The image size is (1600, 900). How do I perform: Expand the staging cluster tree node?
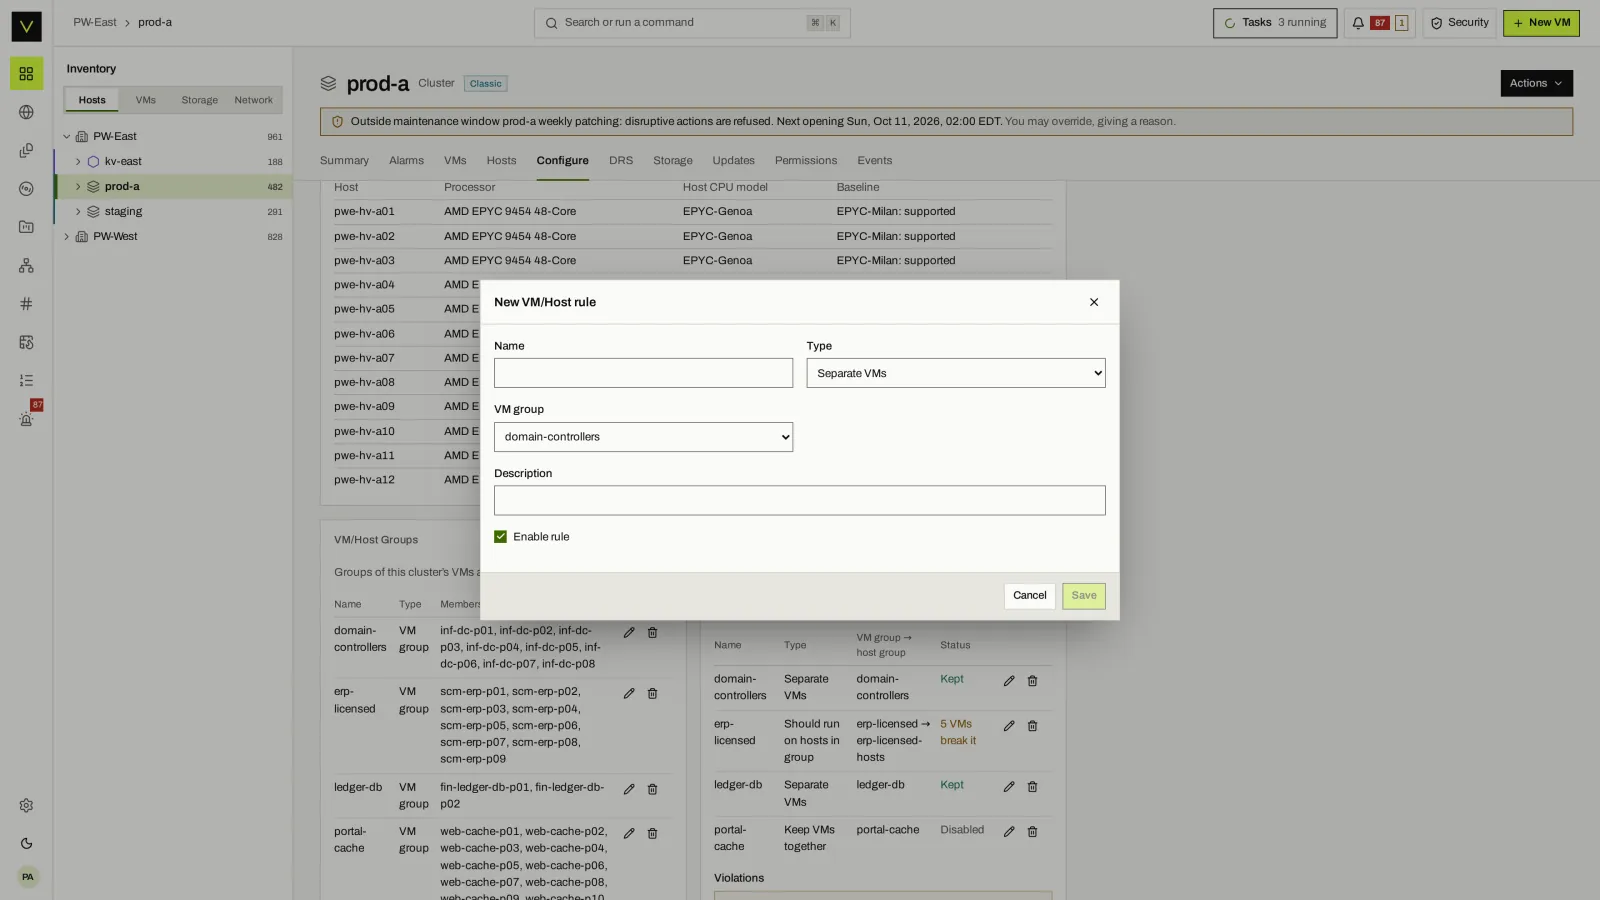point(78,212)
